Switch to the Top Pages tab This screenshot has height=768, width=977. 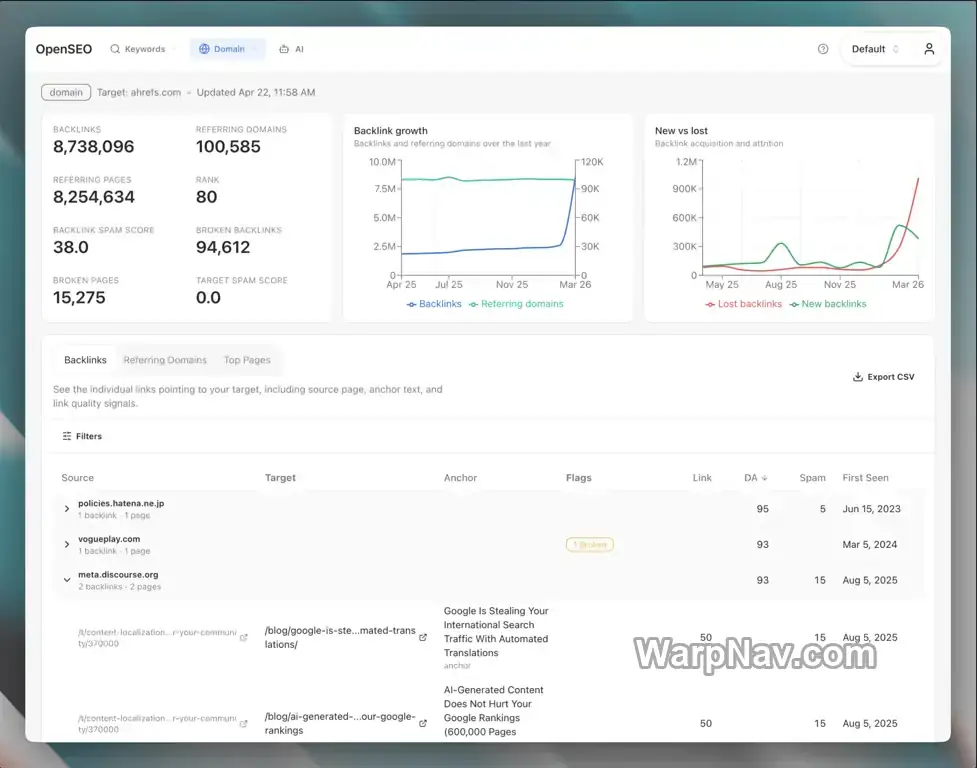tap(247, 360)
